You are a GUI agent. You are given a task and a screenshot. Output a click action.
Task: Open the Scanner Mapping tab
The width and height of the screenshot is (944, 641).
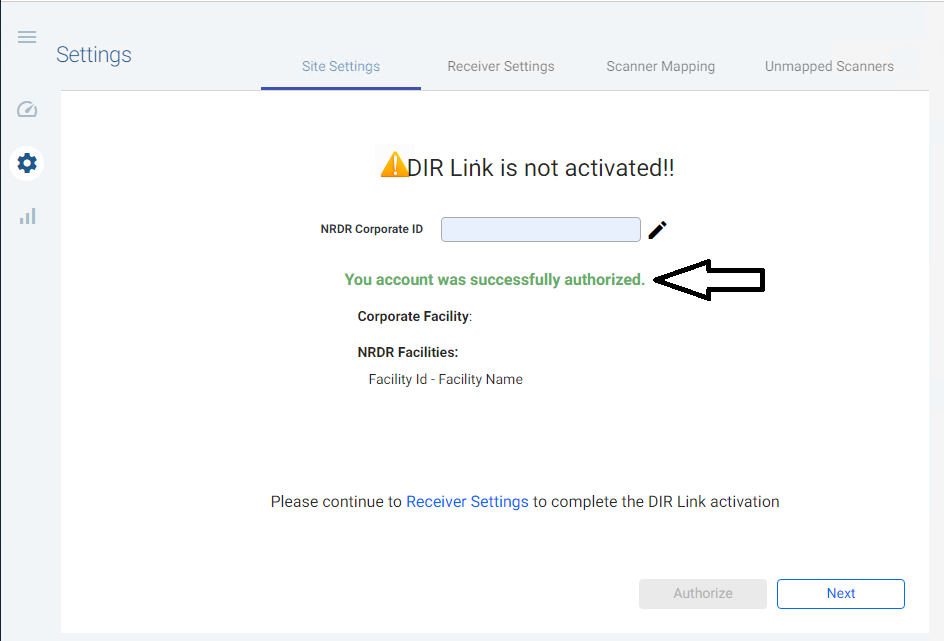660,66
